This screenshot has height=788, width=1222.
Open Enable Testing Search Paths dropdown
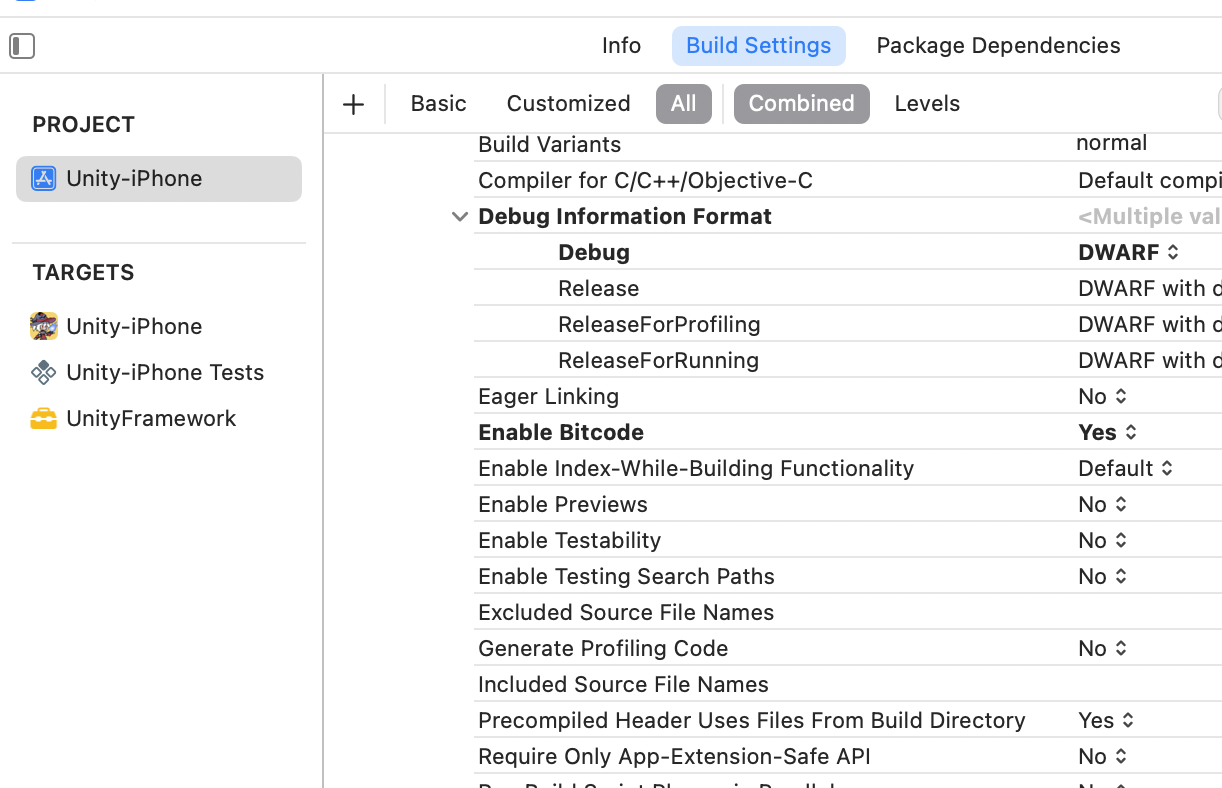[x=1103, y=576]
